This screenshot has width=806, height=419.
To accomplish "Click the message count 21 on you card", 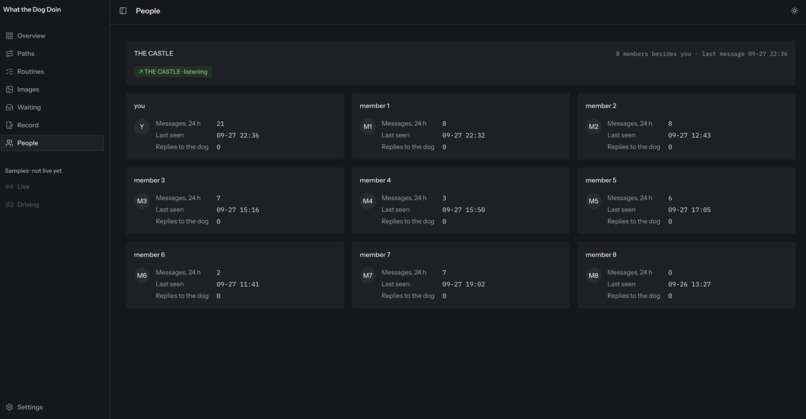I will click(221, 124).
